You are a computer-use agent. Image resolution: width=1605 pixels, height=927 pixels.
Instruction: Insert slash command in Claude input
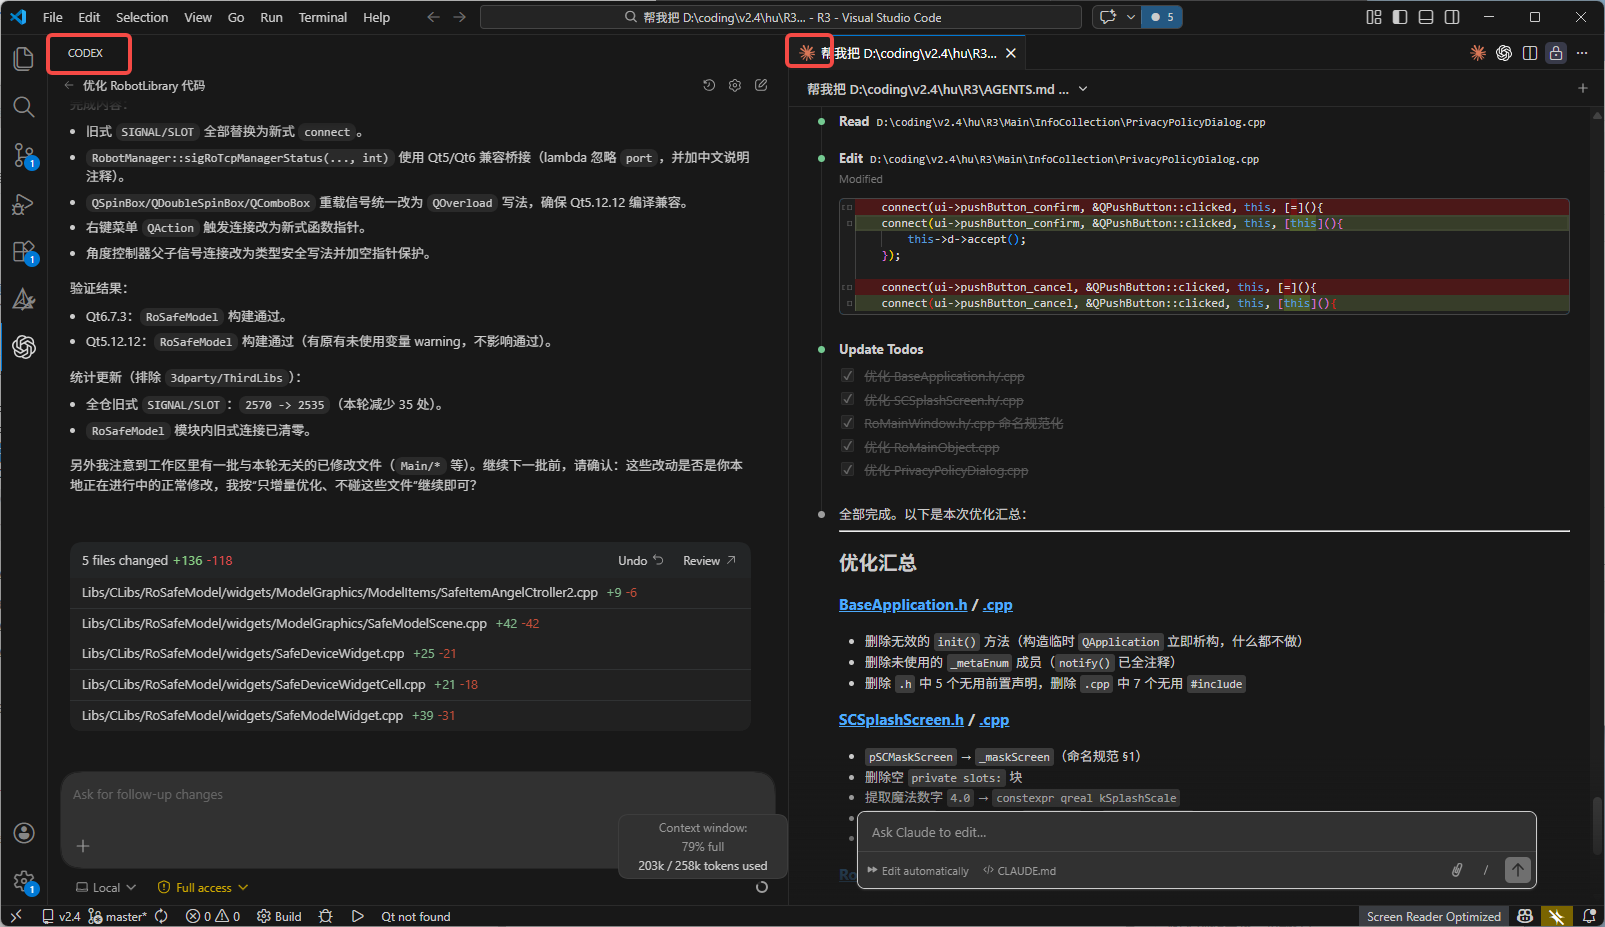(x=1485, y=870)
